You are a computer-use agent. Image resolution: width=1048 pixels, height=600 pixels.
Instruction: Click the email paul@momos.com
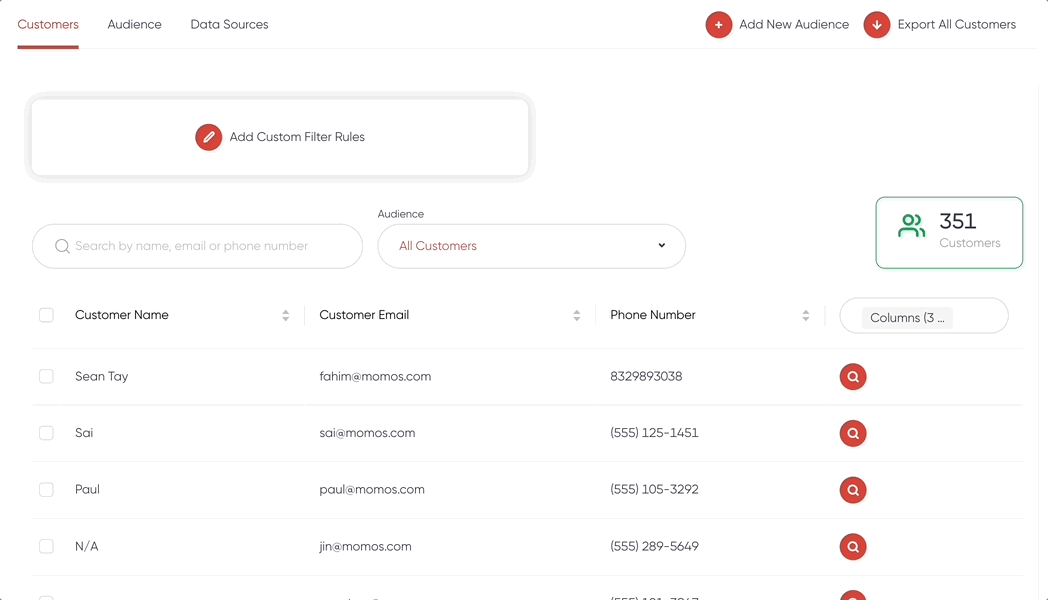tap(372, 490)
